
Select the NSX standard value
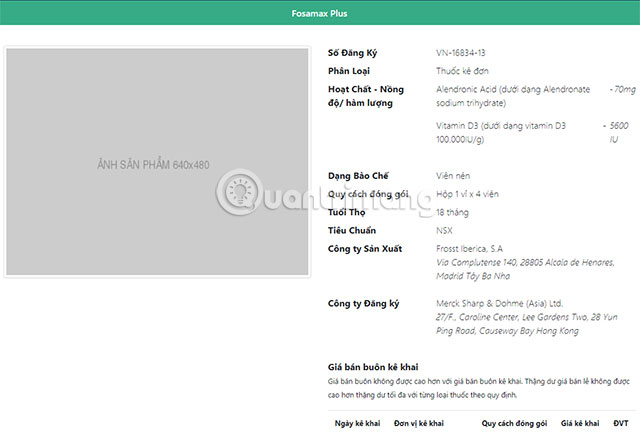point(444,231)
